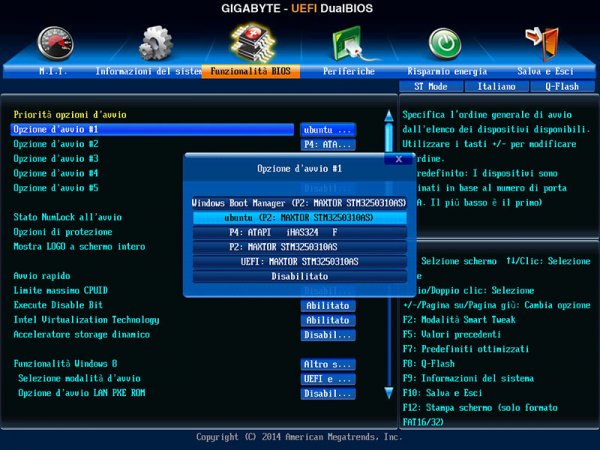Screen dimensions: 600x450
Task: Select Opzione d'avvio #3 row
Action: [x=56, y=158]
